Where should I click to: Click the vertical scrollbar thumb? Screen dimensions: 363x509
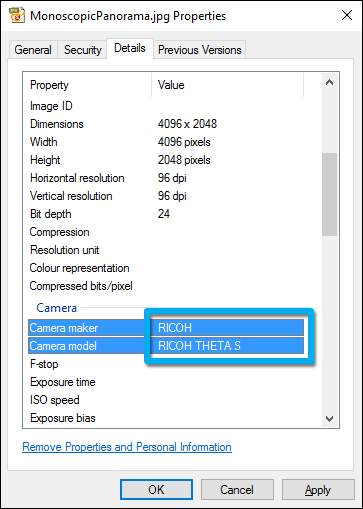pos(329,194)
